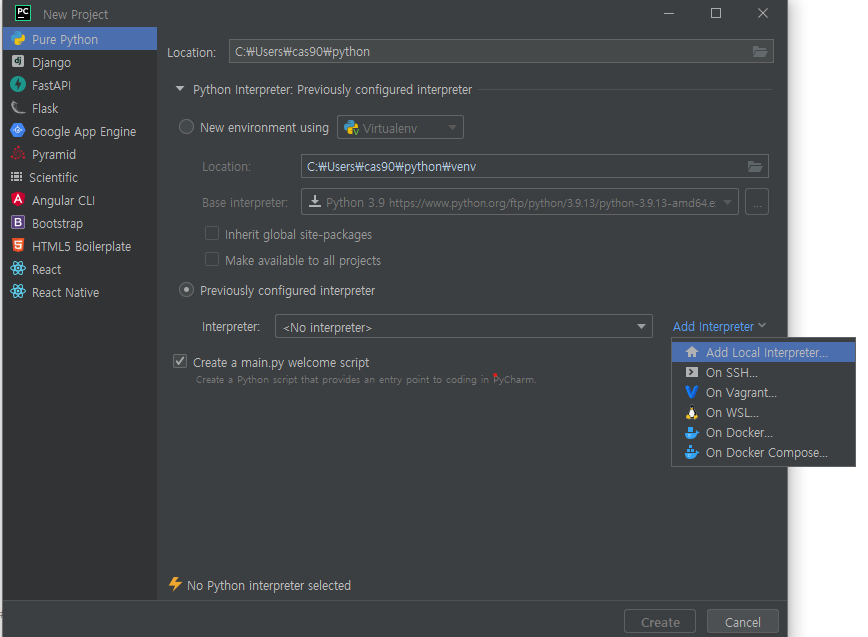Uncheck Create a main.py welcome script
Image resolution: width=868 pixels, height=637 pixels.
(x=180, y=361)
